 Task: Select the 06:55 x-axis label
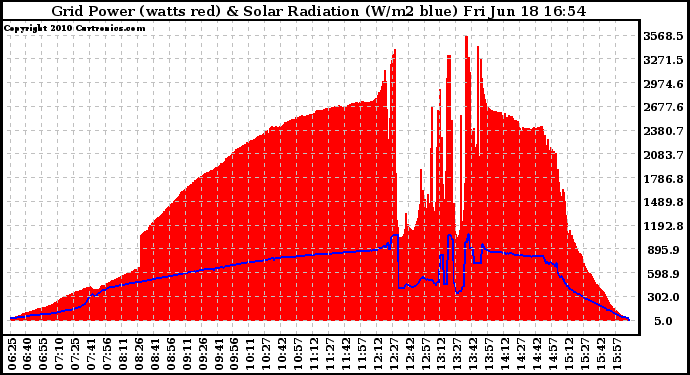[43, 353]
